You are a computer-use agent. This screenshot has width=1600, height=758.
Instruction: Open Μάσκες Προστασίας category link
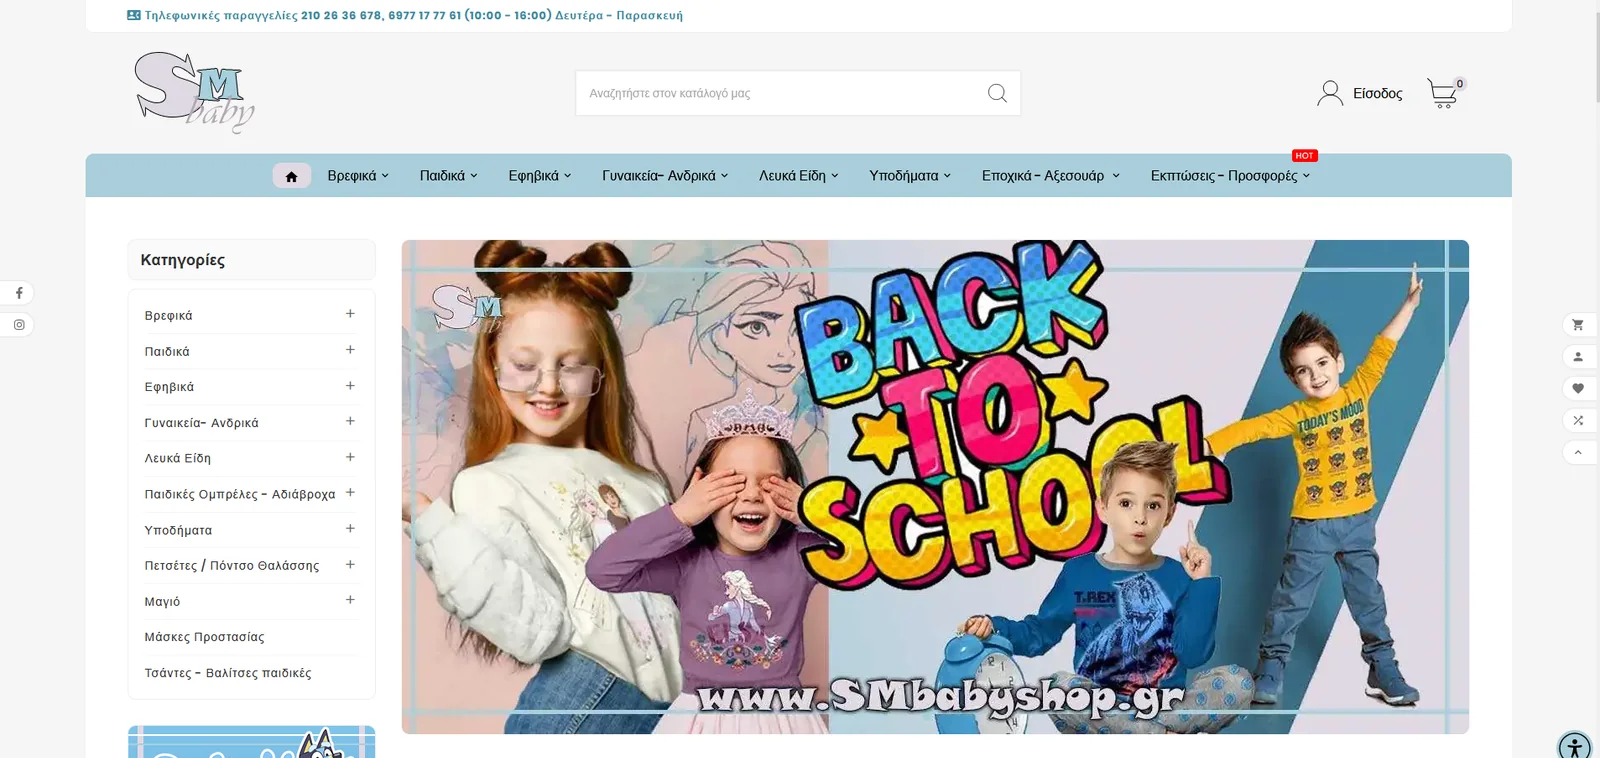205,637
